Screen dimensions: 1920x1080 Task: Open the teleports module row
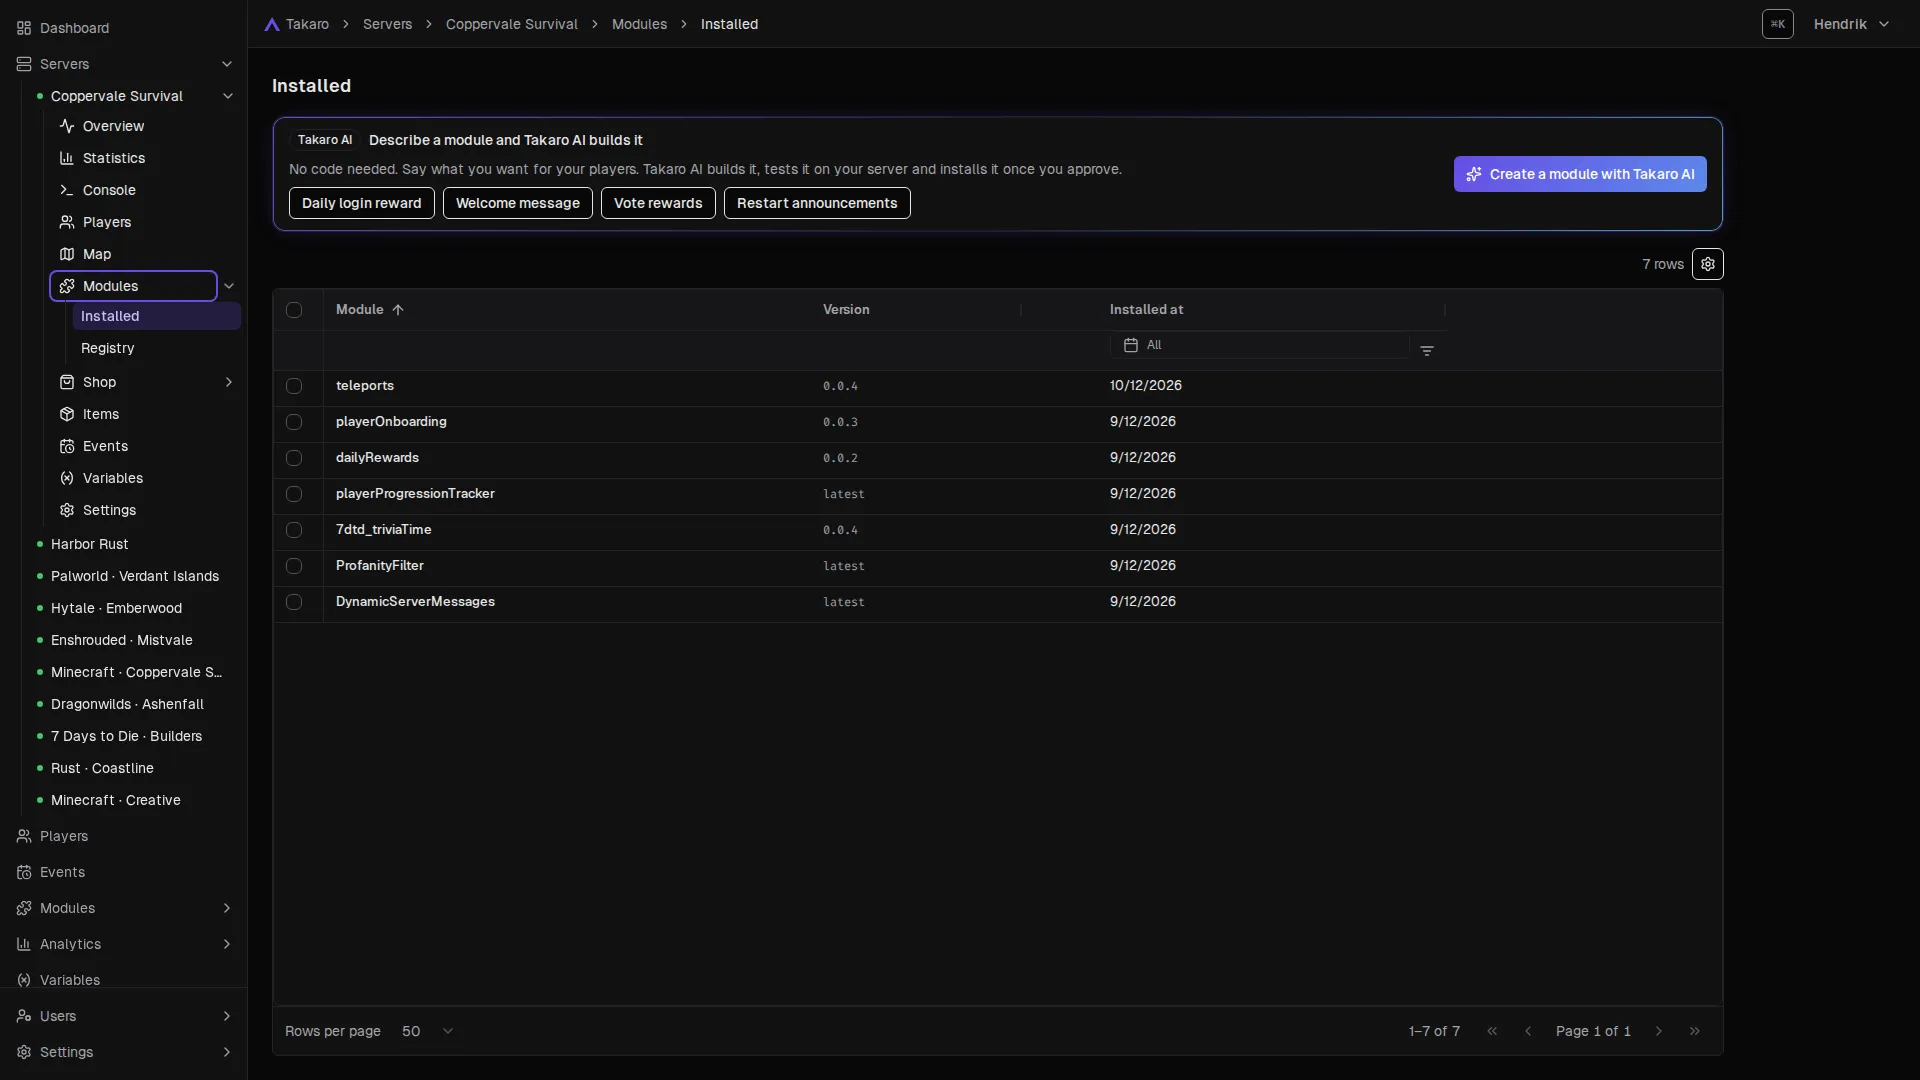pyautogui.click(x=998, y=386)
